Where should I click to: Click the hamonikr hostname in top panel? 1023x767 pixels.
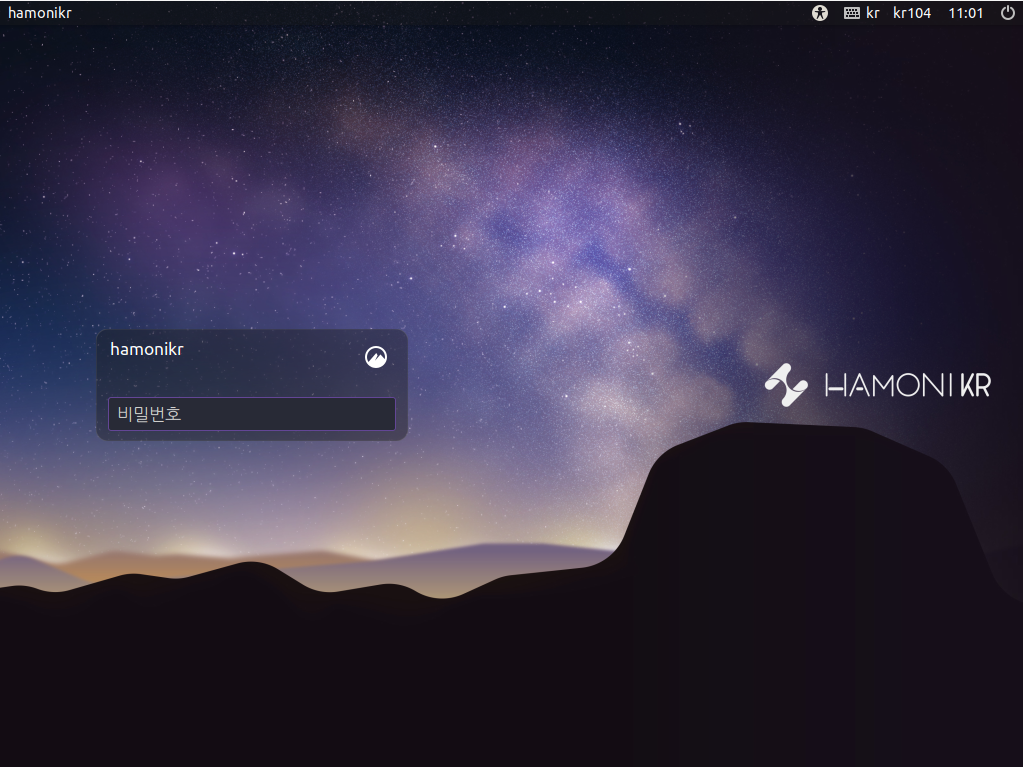40,13
